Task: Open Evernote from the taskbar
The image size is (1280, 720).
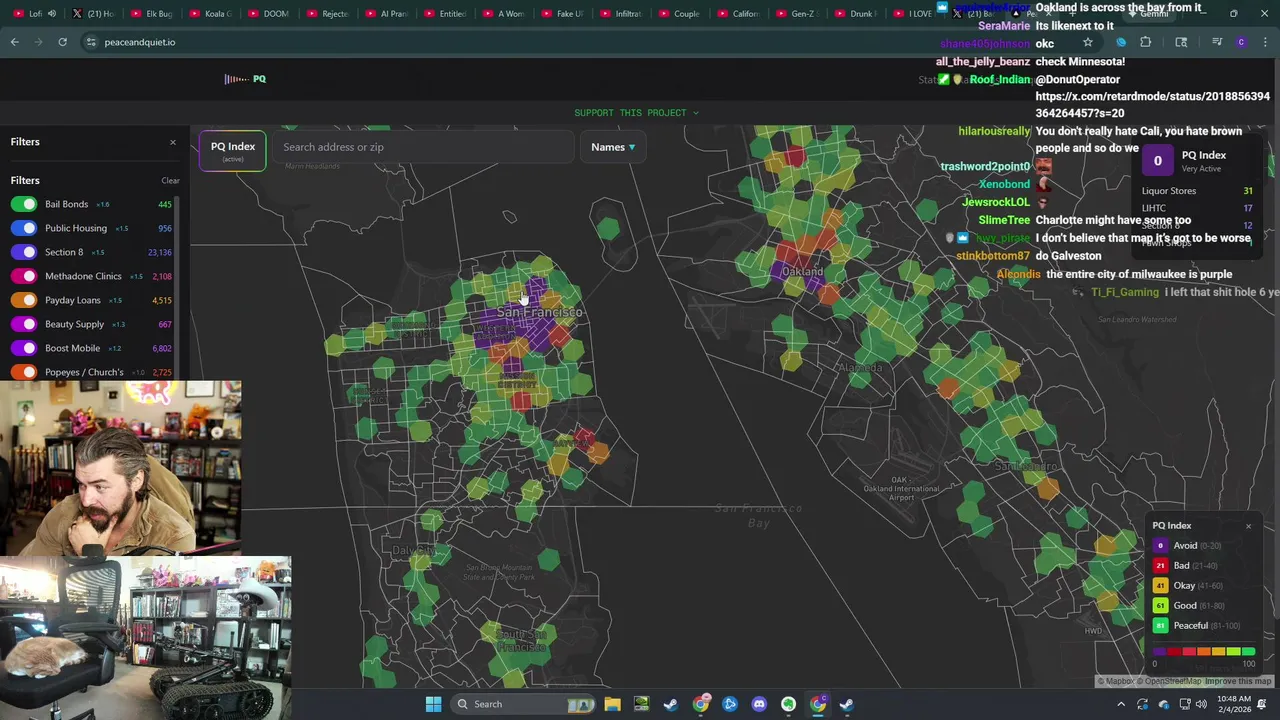Action: pyautogui.click(x=788, y=704)
